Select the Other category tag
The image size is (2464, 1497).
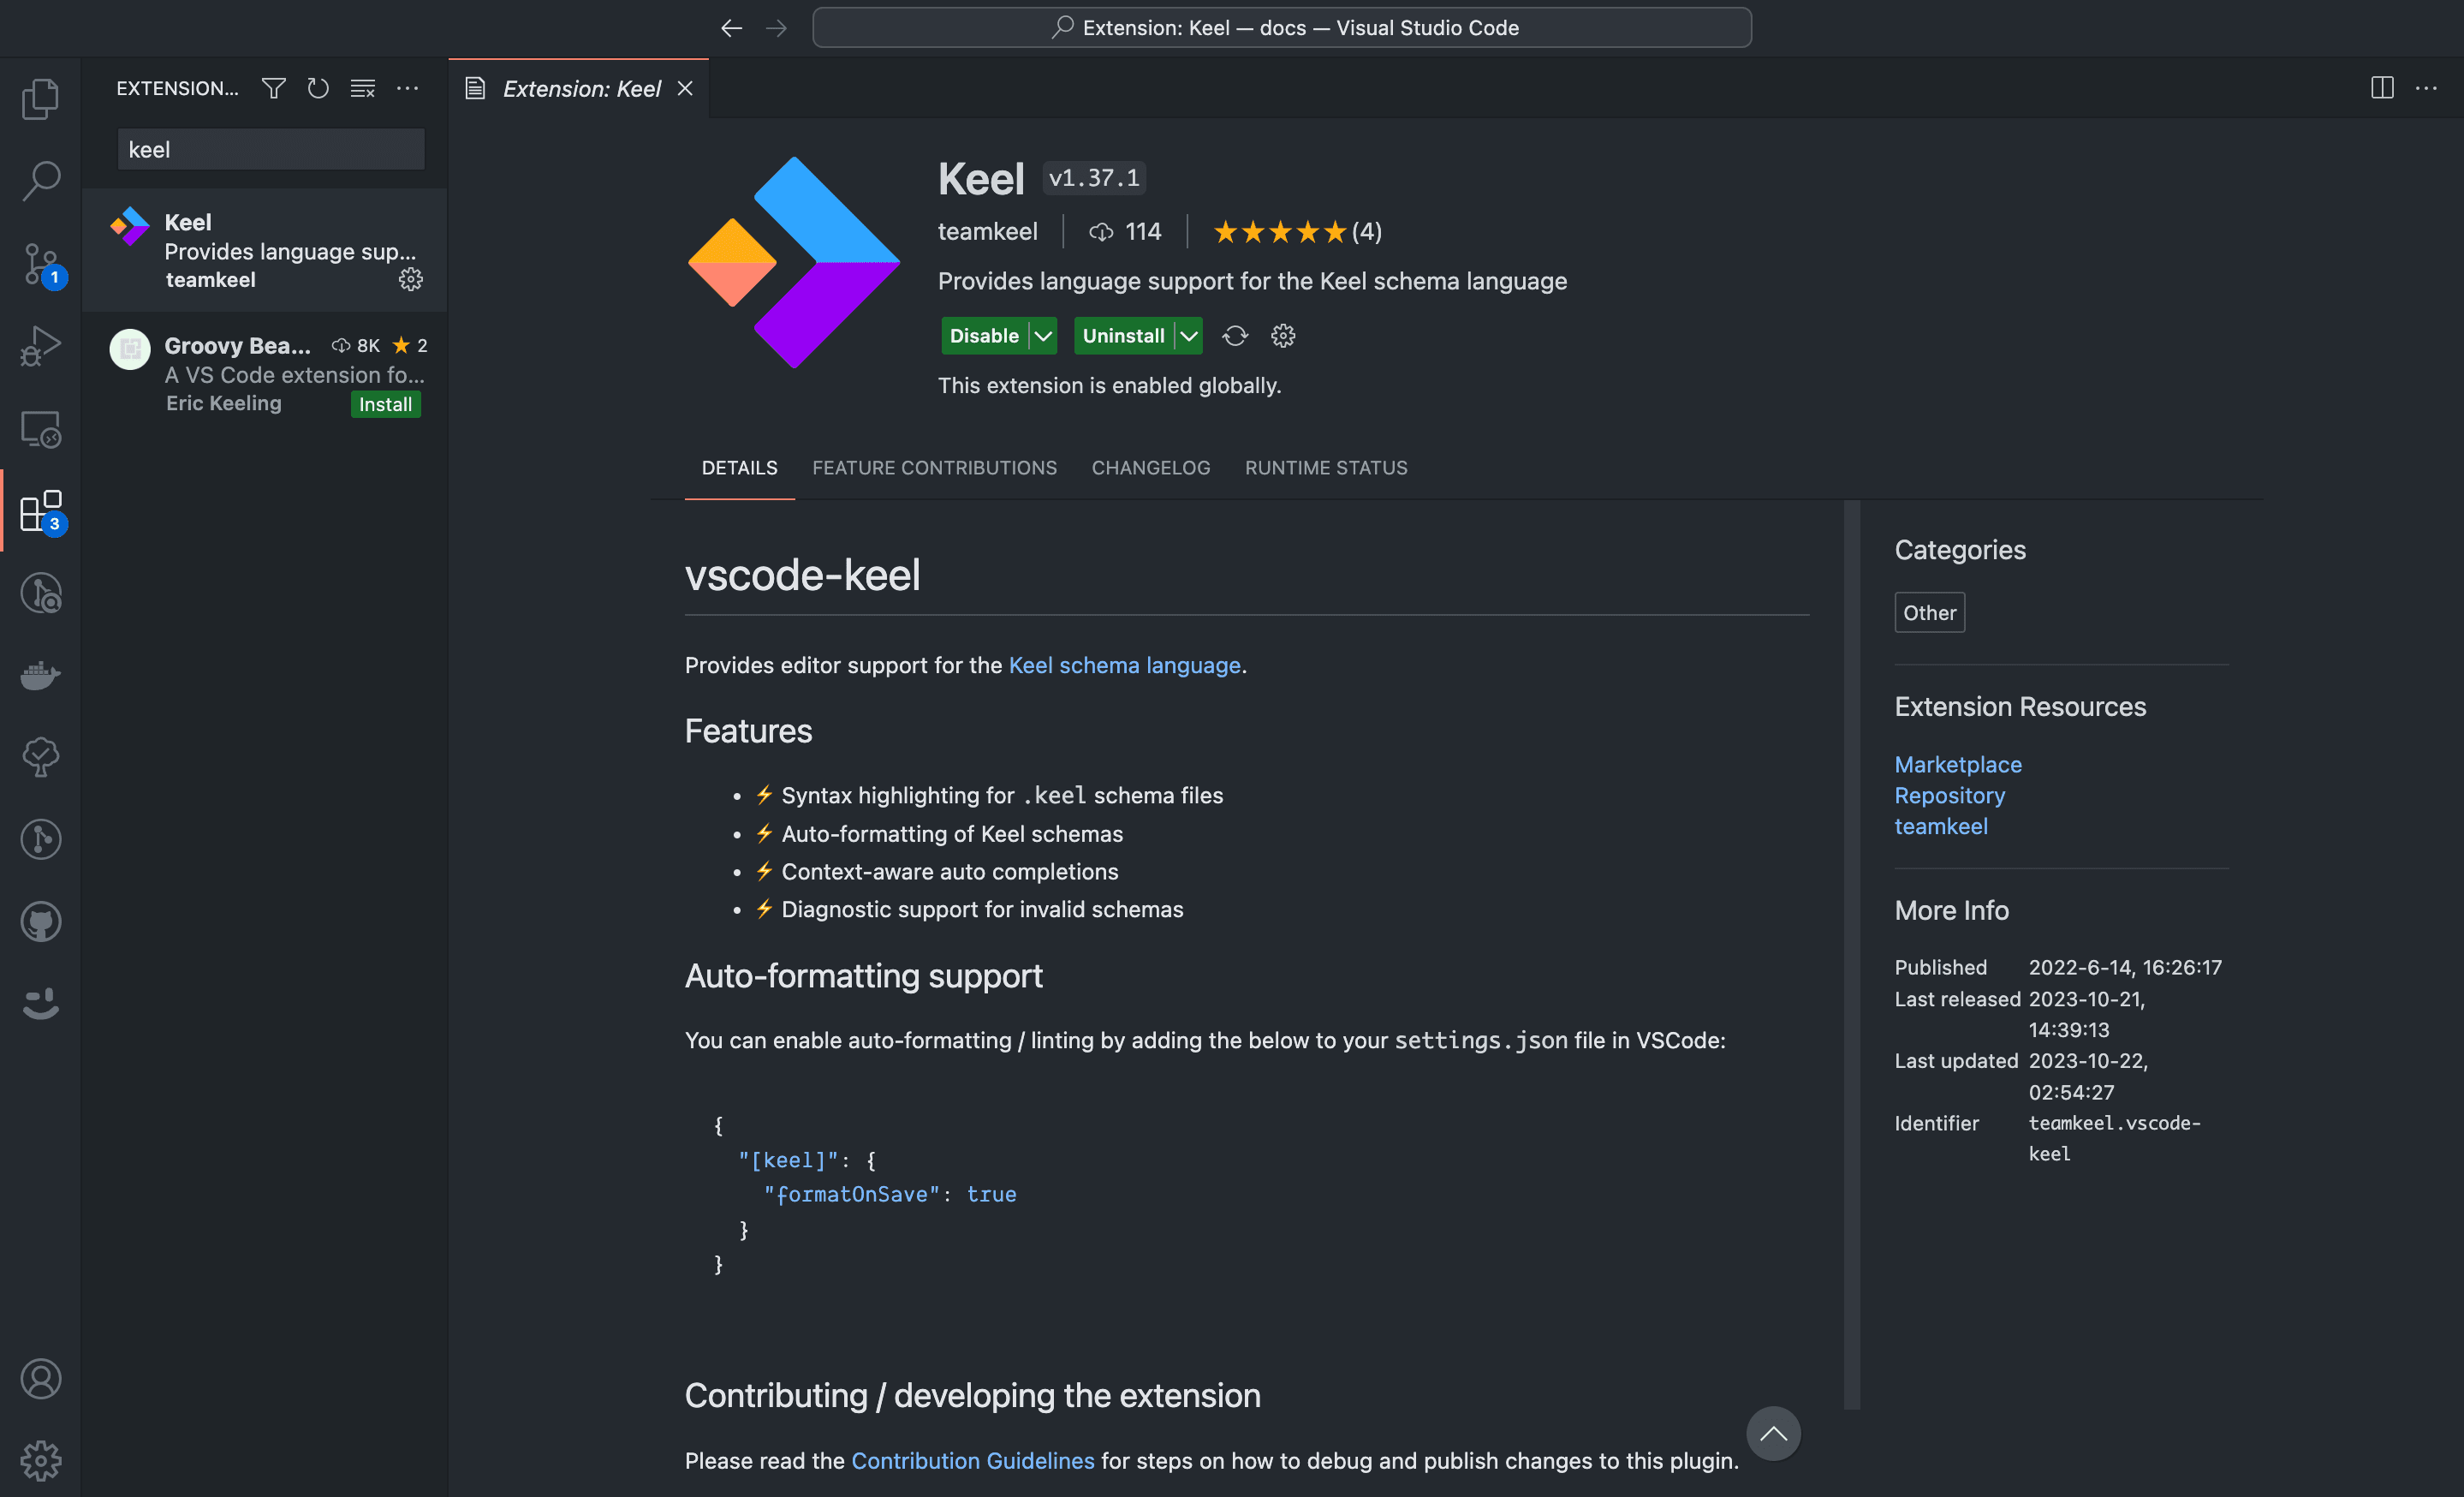1929,612
